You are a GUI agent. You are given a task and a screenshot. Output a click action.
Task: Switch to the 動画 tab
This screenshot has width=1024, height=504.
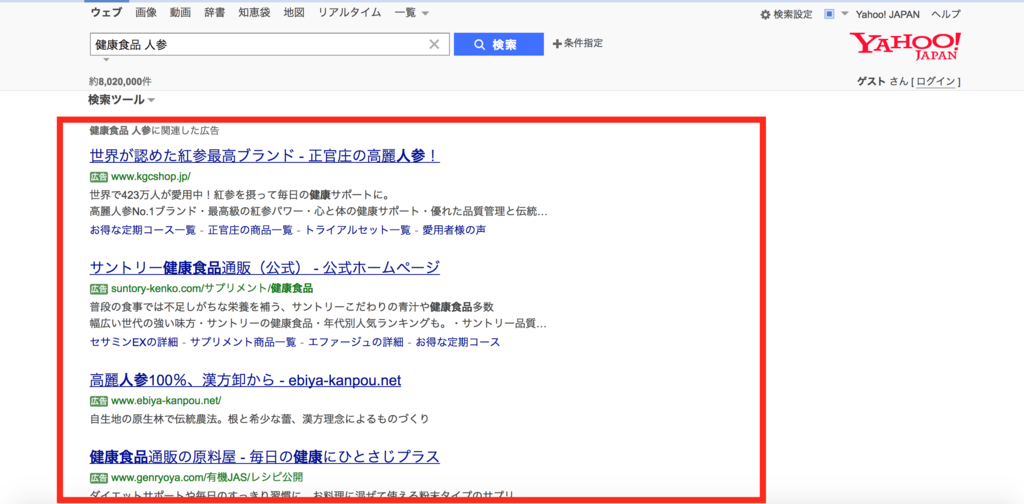[180, 13]
